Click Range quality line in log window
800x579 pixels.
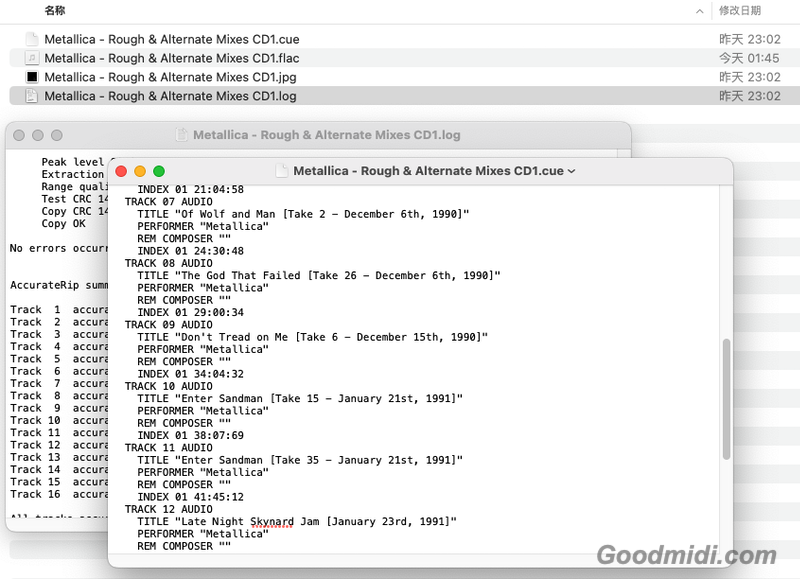point(74,187)
